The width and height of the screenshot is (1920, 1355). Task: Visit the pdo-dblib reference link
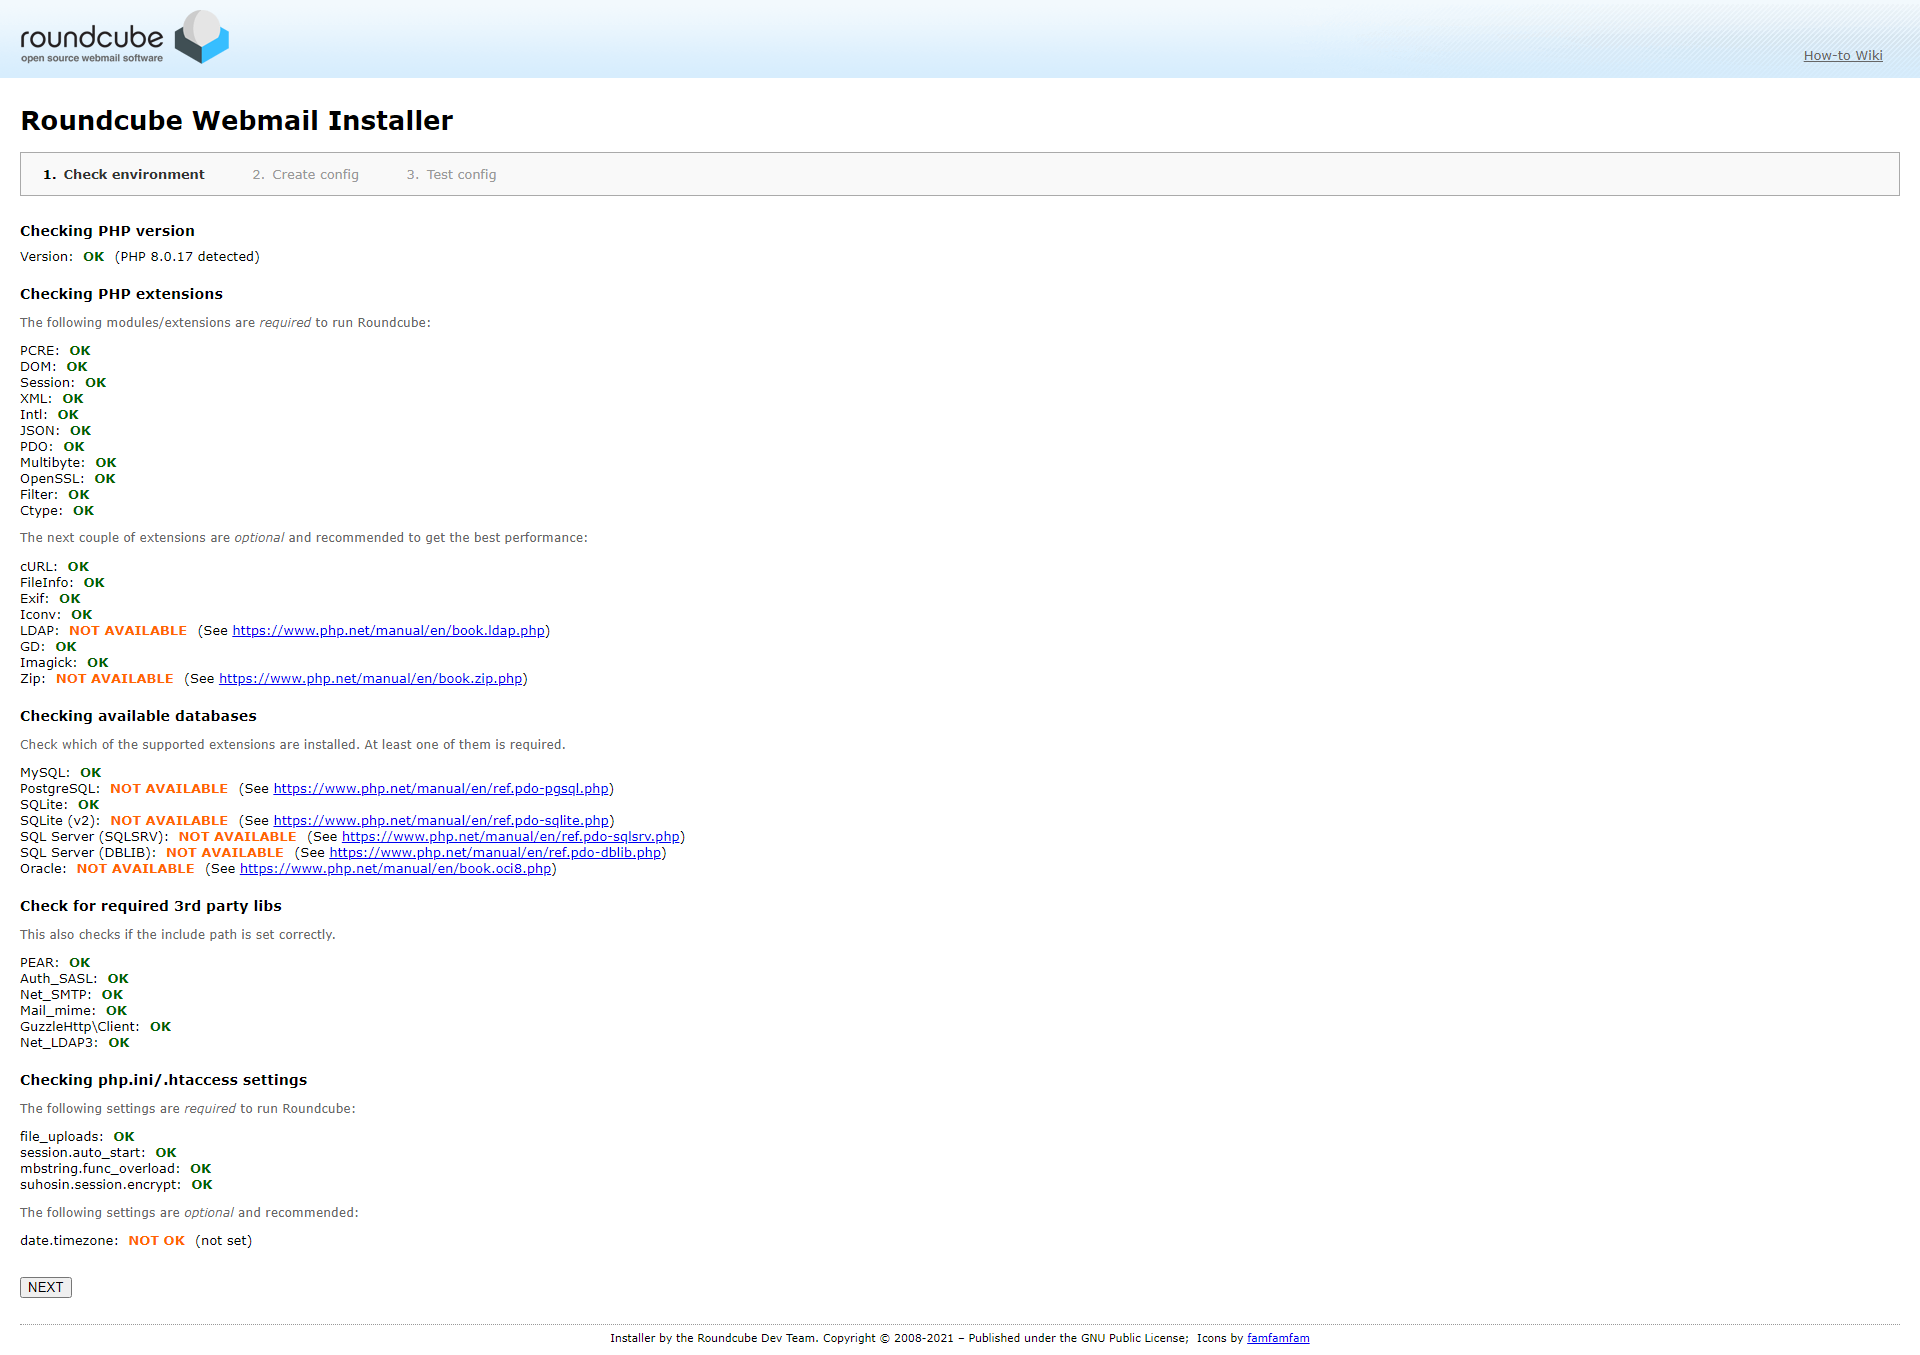(x=495, y=853)
